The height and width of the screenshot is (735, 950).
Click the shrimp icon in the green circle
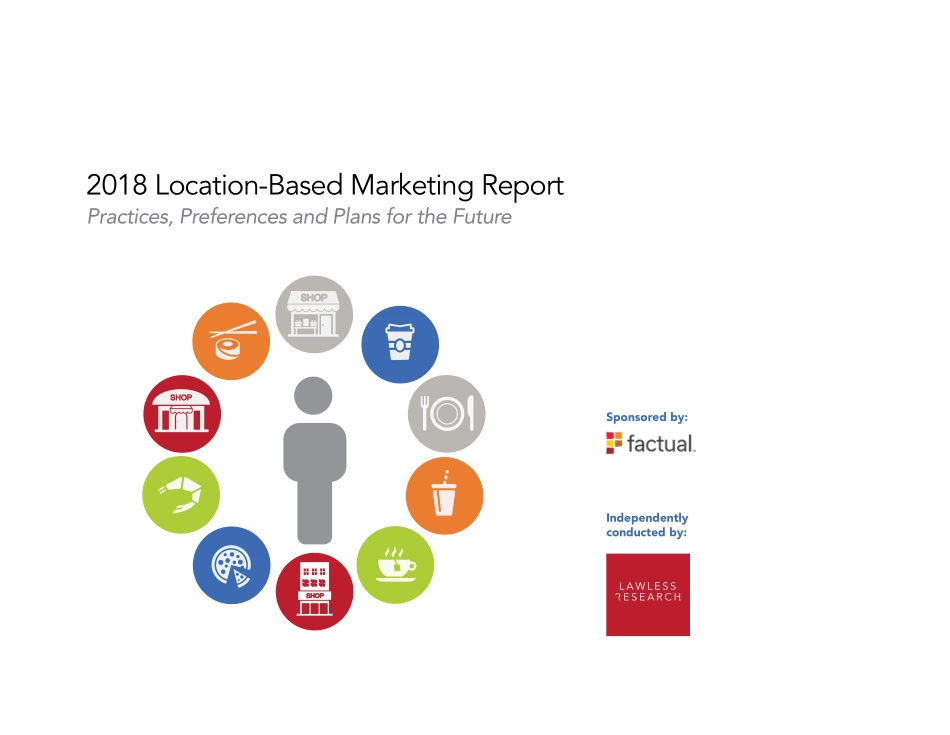pos(181,494)
